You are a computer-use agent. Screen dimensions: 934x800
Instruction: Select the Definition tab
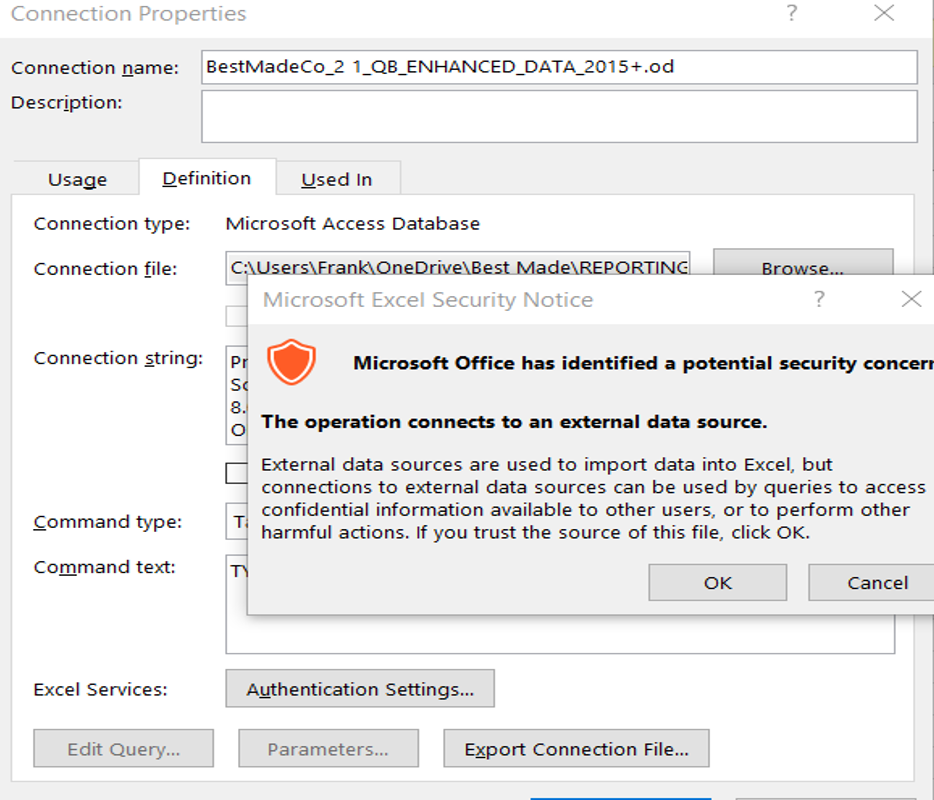pos(207,178)
